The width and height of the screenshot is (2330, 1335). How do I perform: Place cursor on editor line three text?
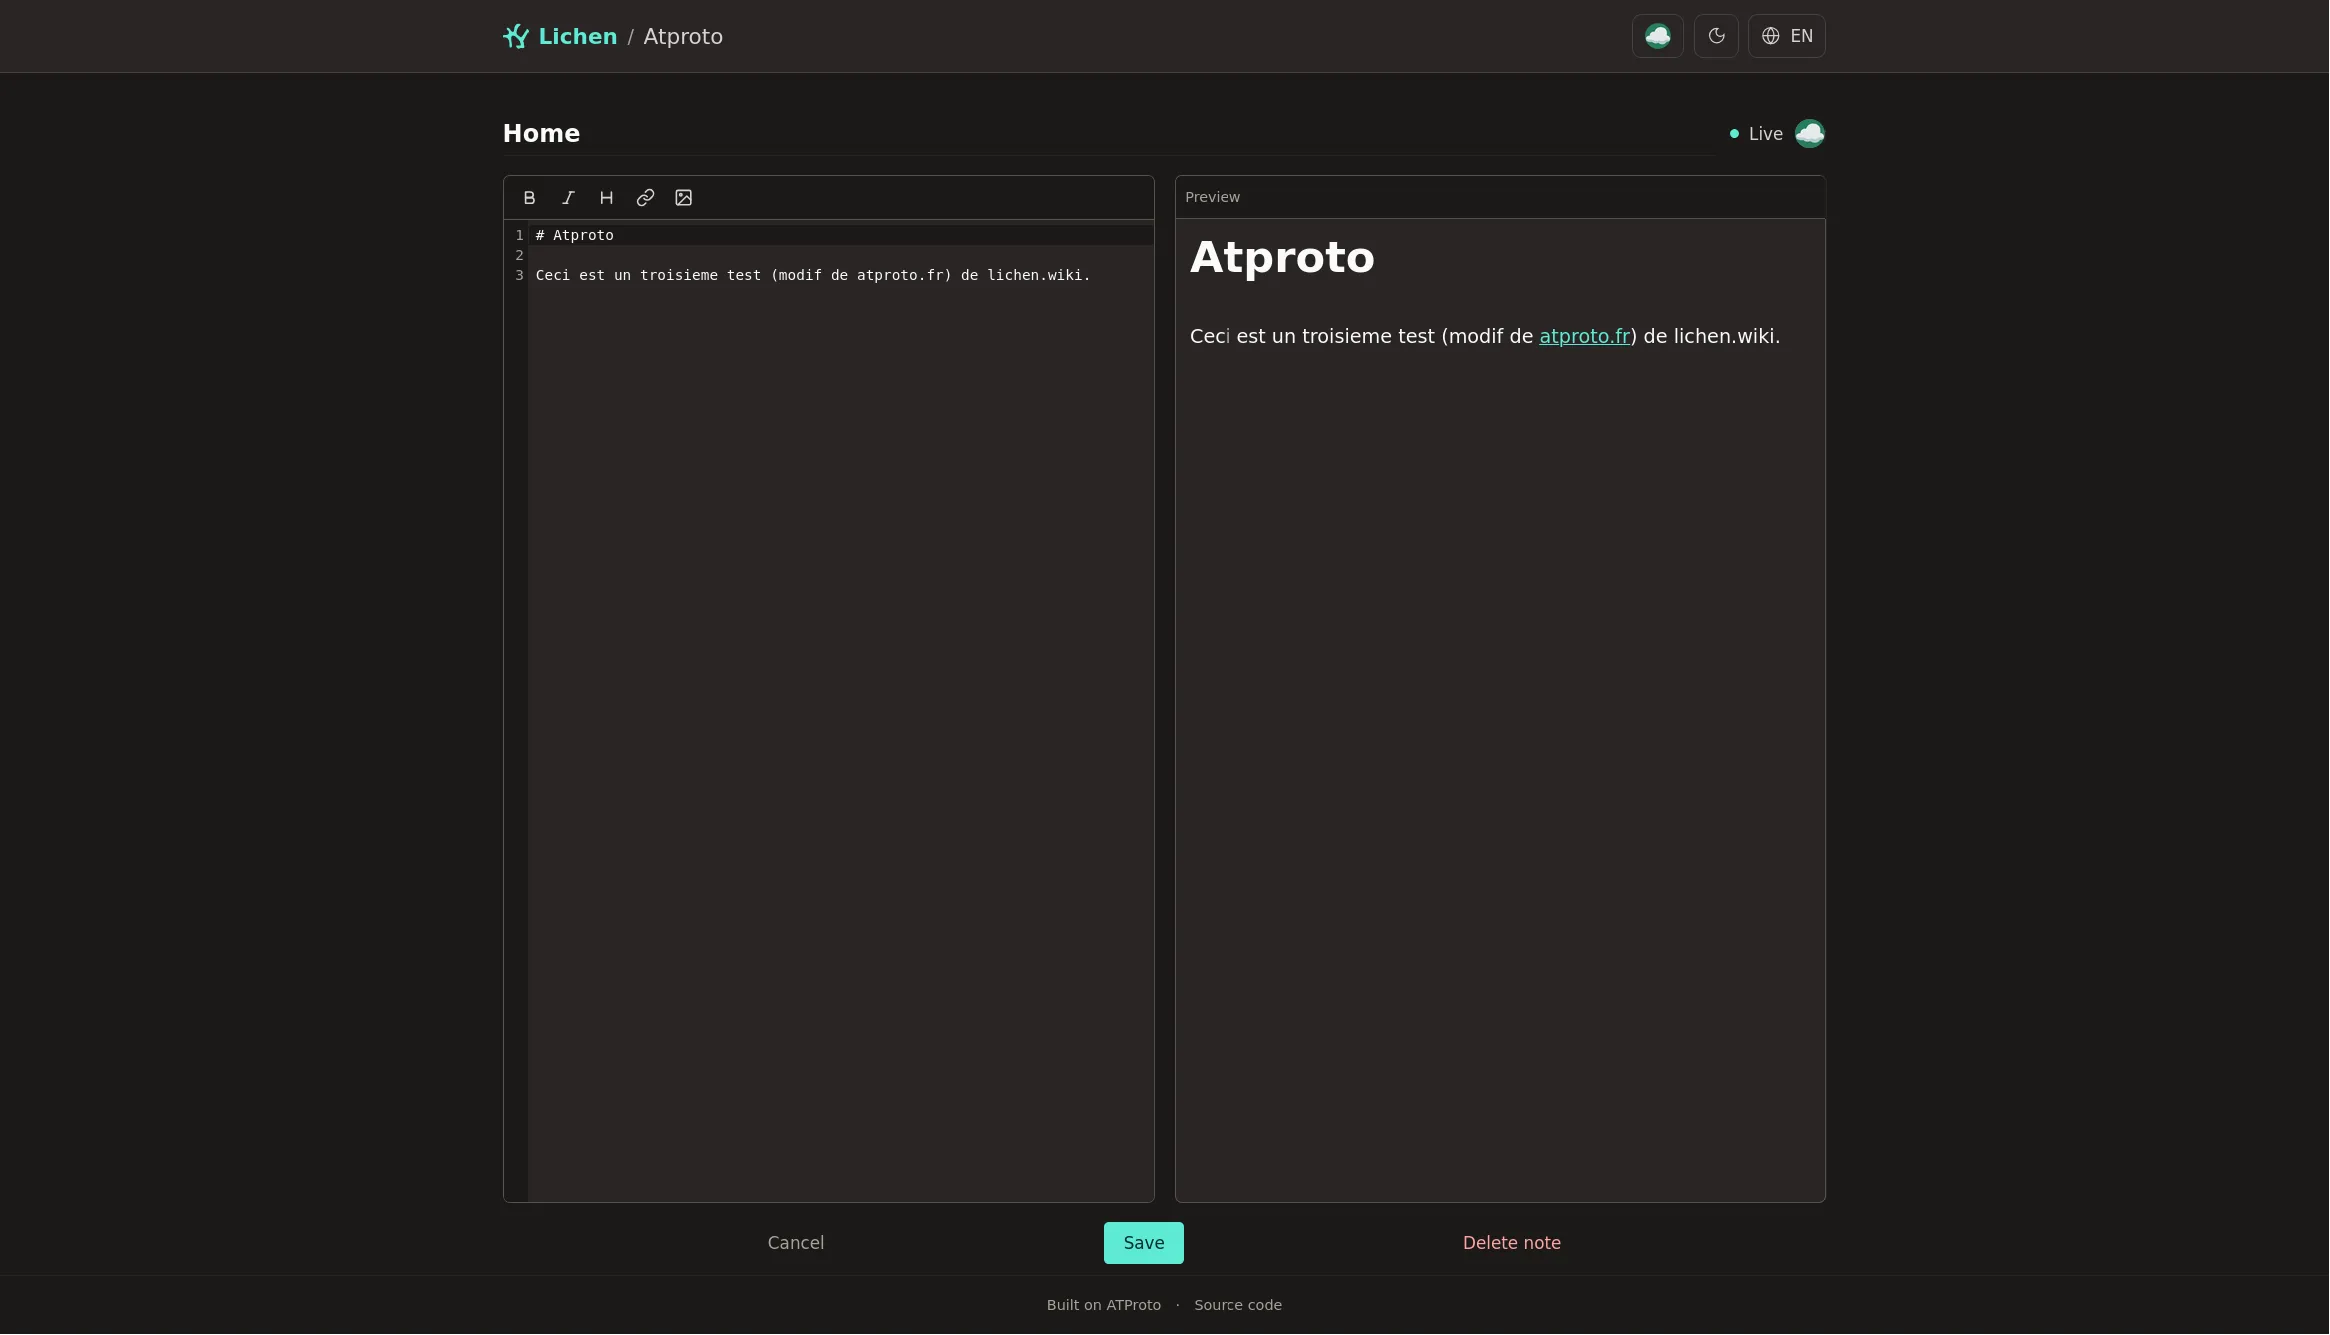pyautogui.click(x=813, y=275)
